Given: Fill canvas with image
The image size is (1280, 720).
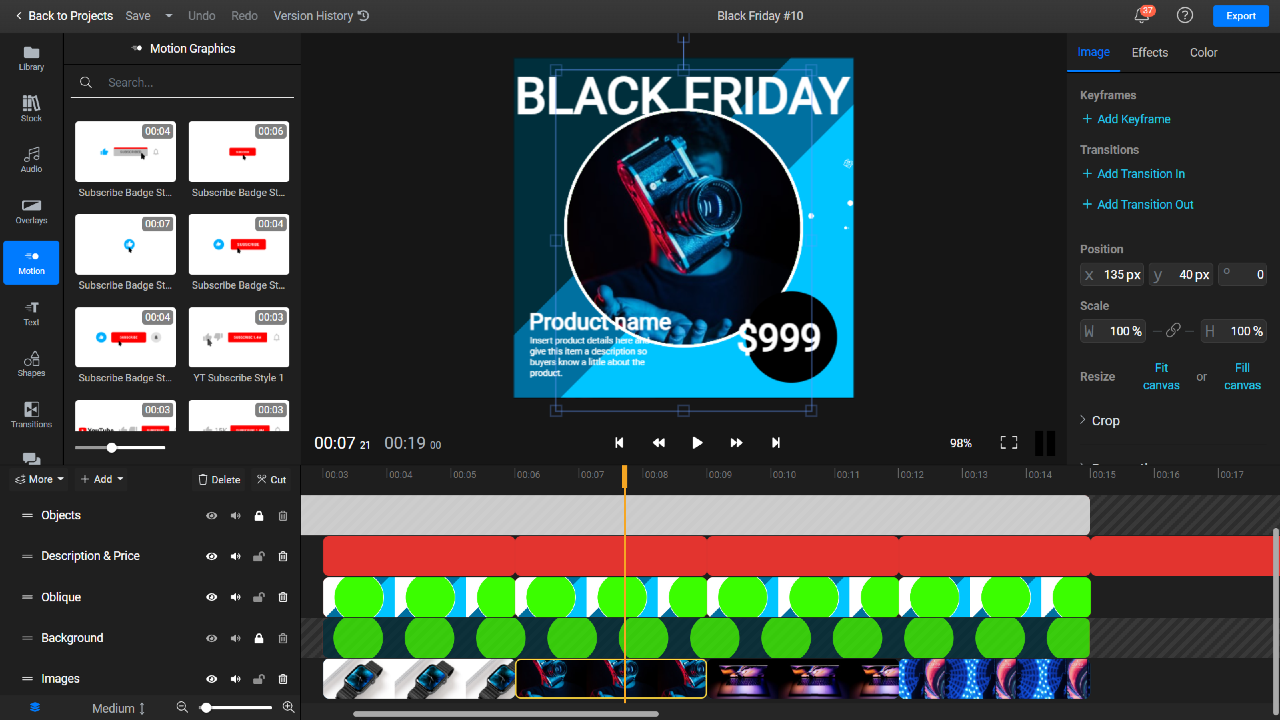Looking at the screenshot, I should tap(1242, 377).
